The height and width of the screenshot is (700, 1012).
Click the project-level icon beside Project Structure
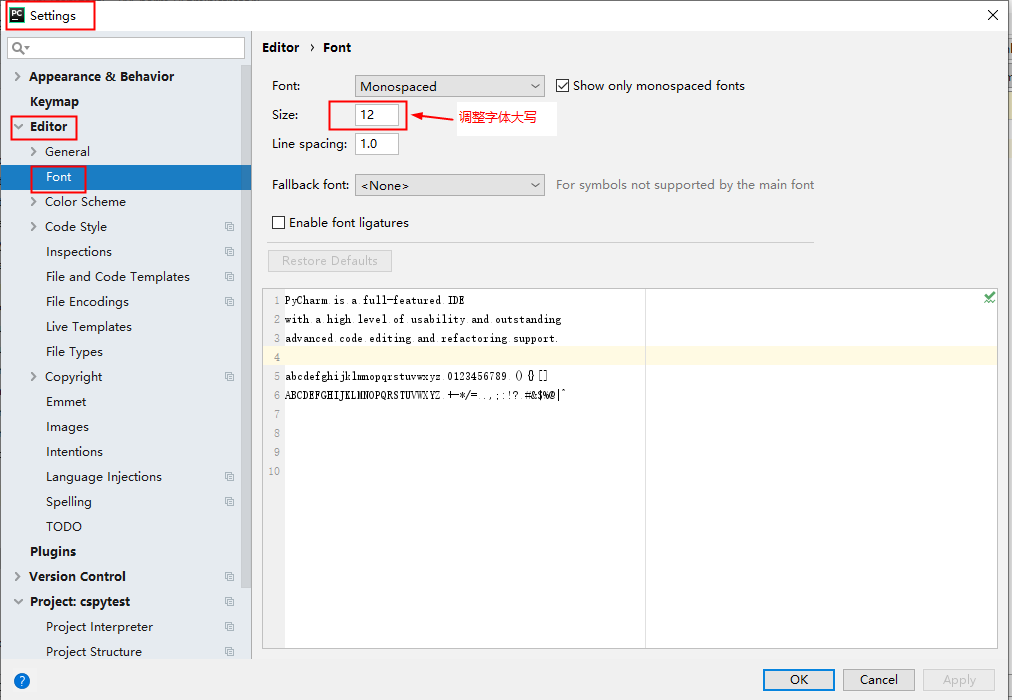pyautogui.click(x=229, y=652)
